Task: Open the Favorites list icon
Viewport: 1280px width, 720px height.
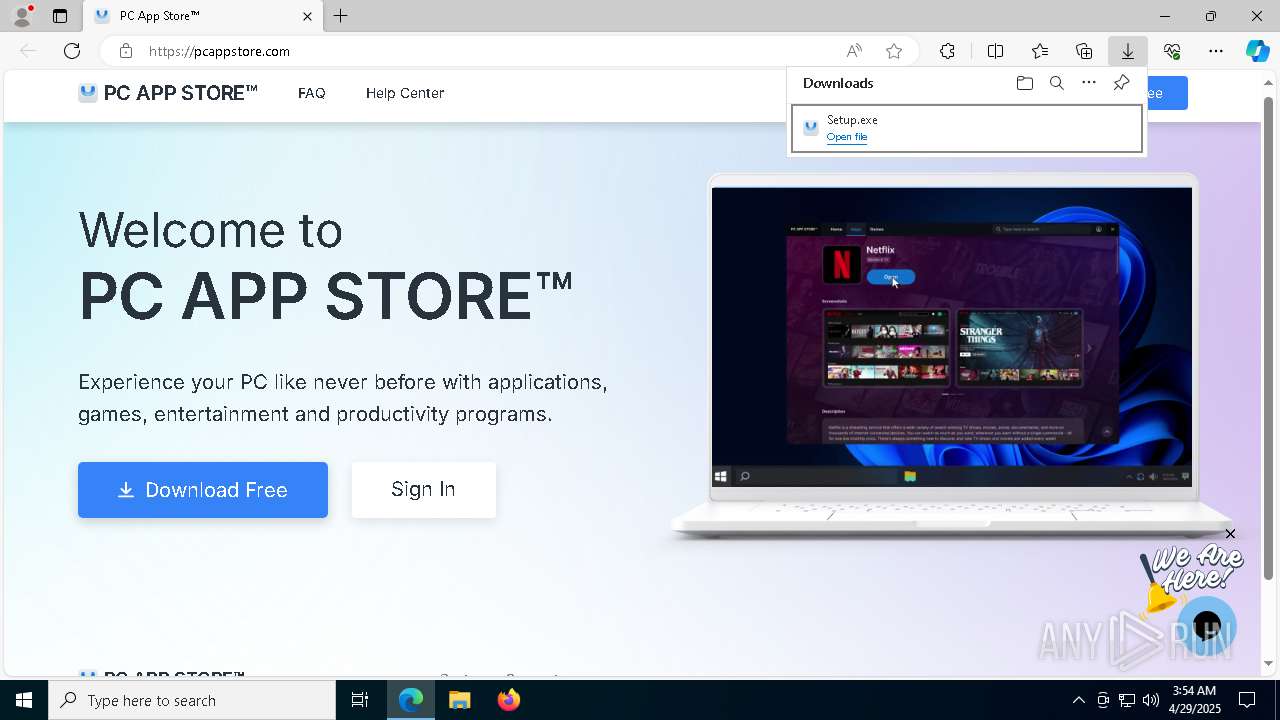Action: click(1040, 51)
